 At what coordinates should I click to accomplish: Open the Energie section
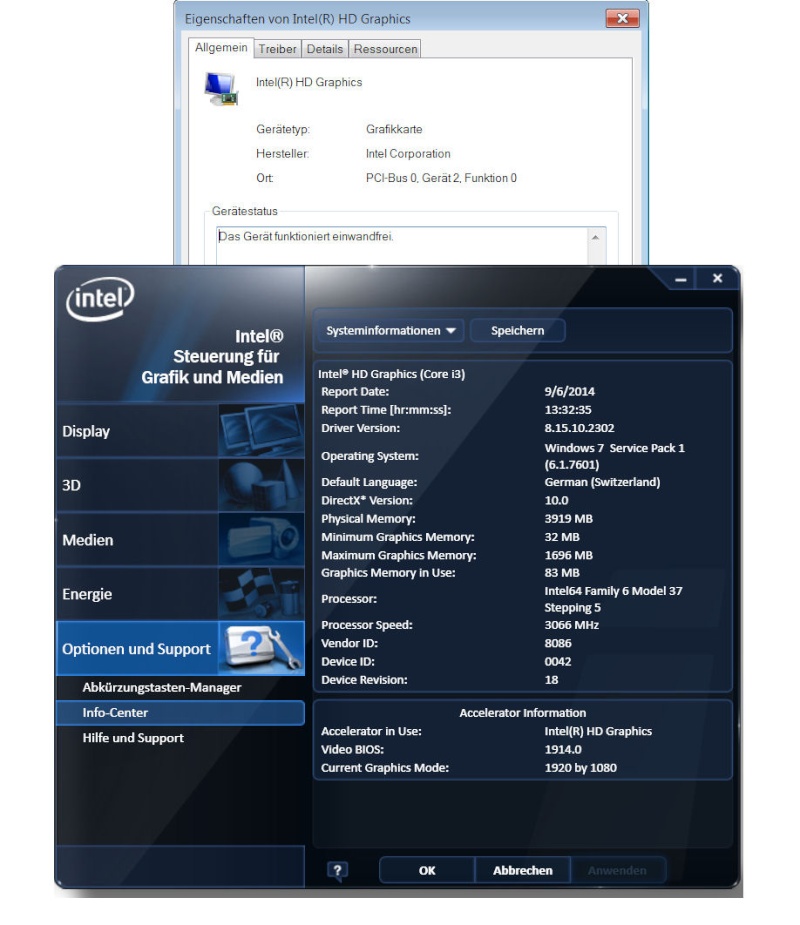[180, 594]
